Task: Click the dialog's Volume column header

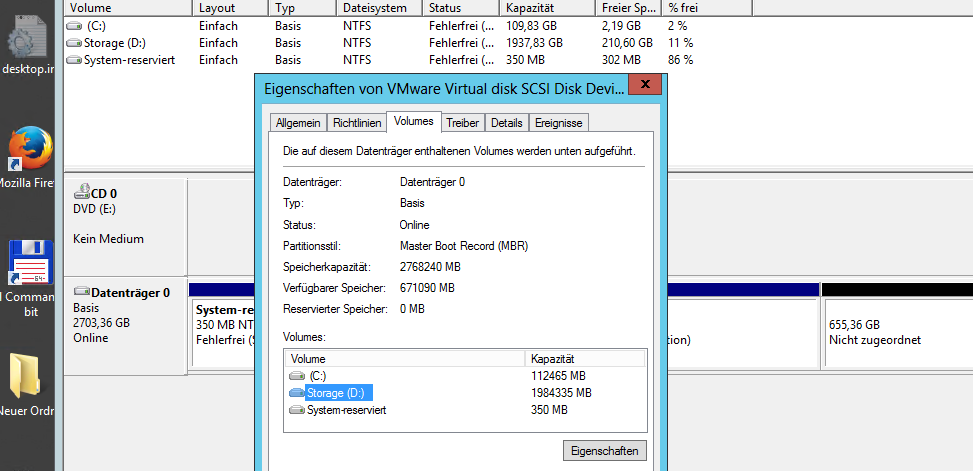Action: [x=405, y=359]
